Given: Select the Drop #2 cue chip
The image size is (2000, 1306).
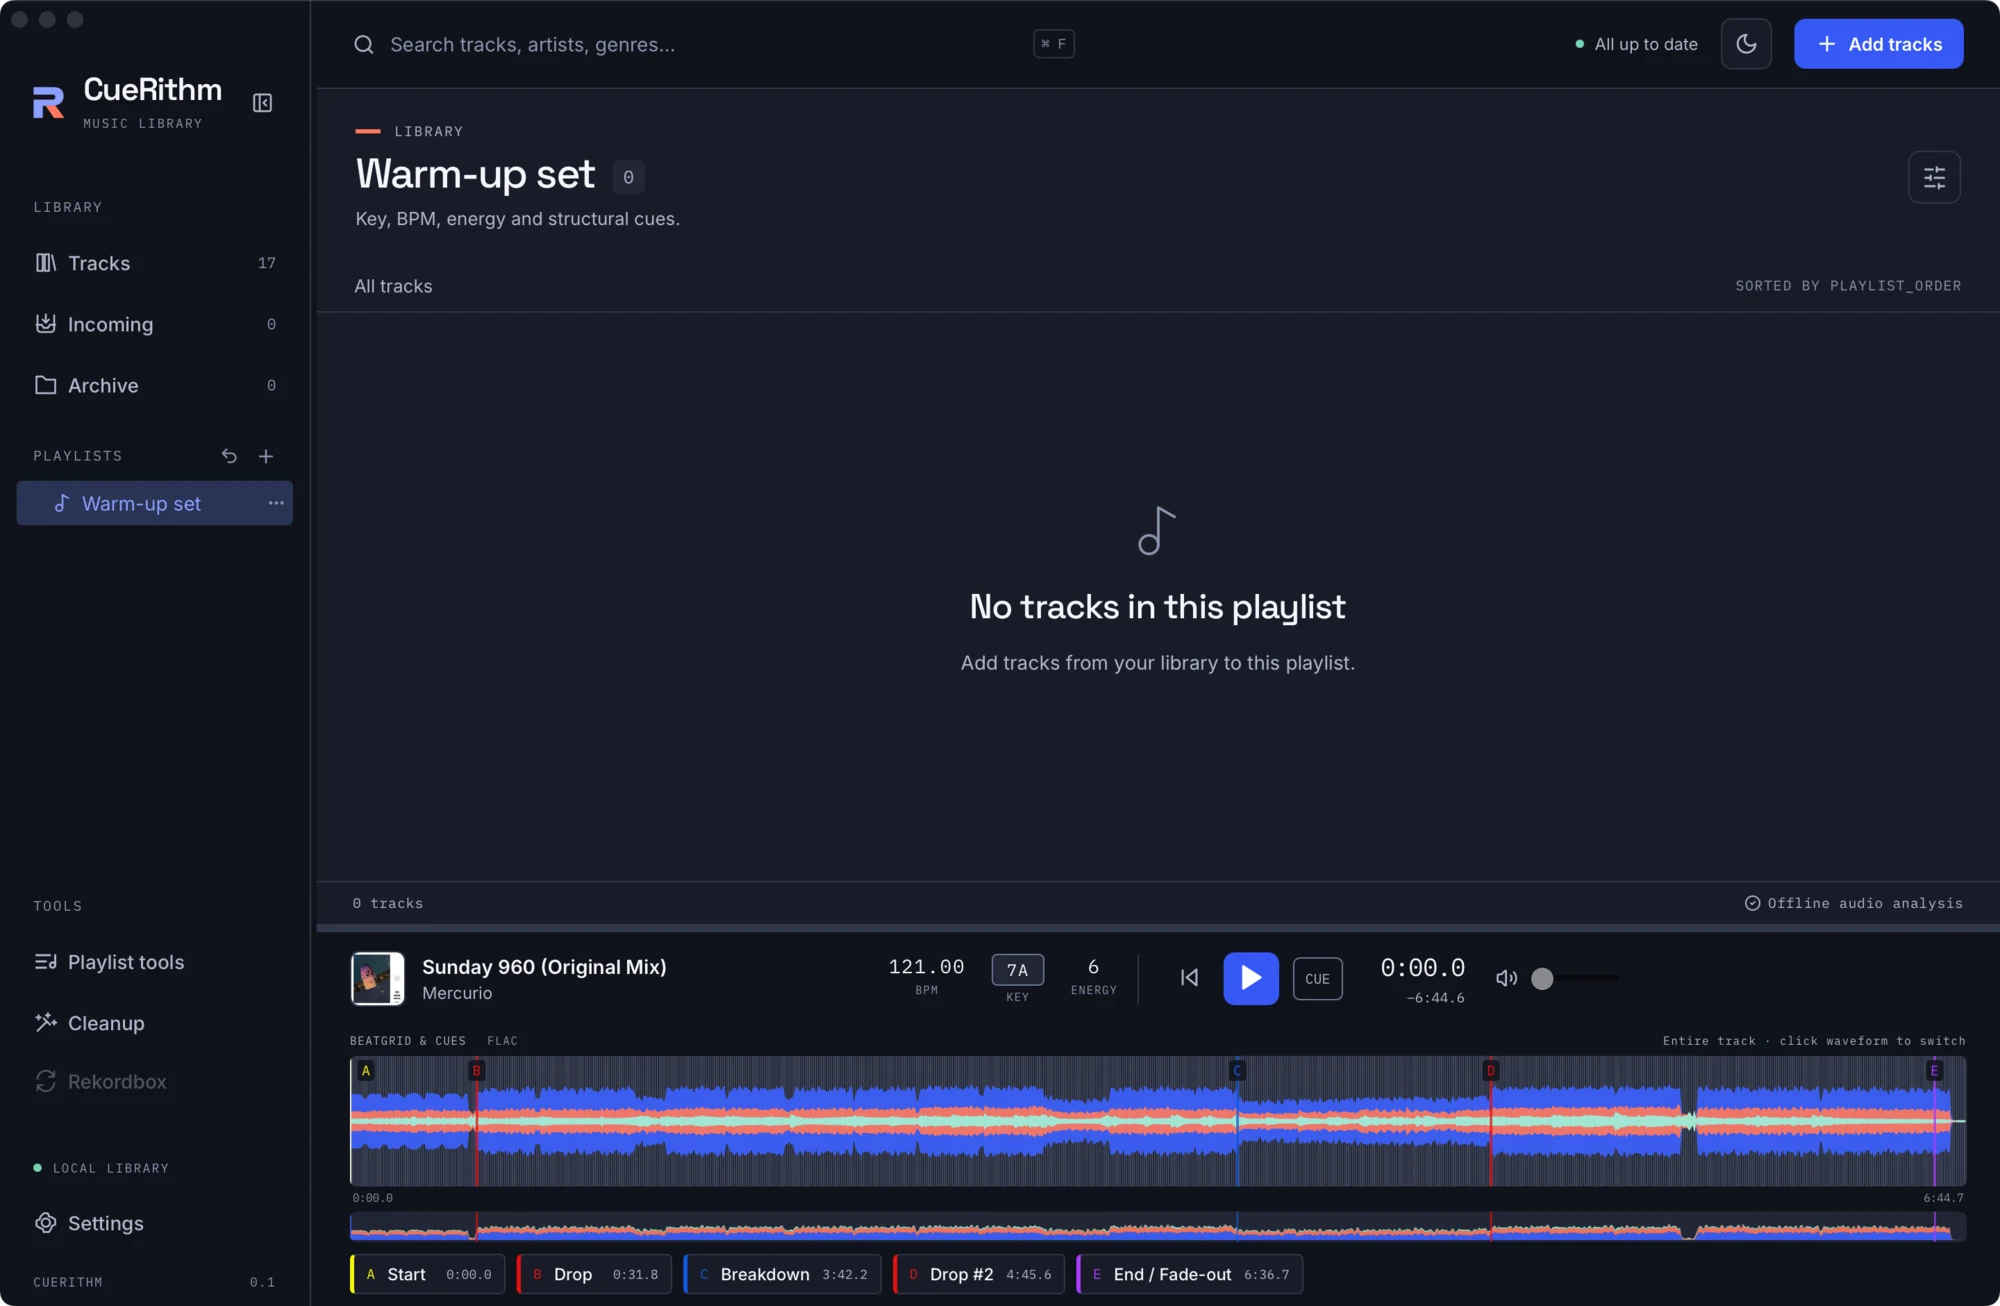Looking at the screenshot, I should point(979,1274).
